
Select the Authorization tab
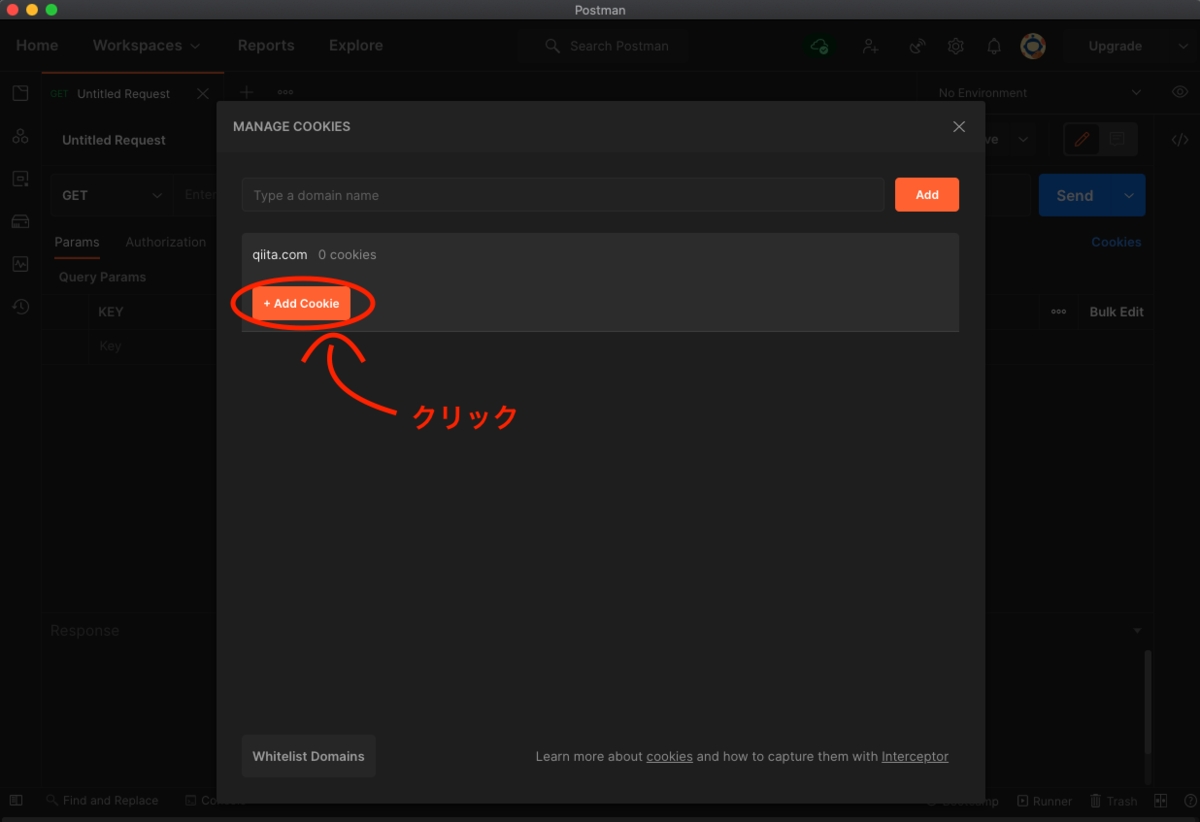[166, 242]
